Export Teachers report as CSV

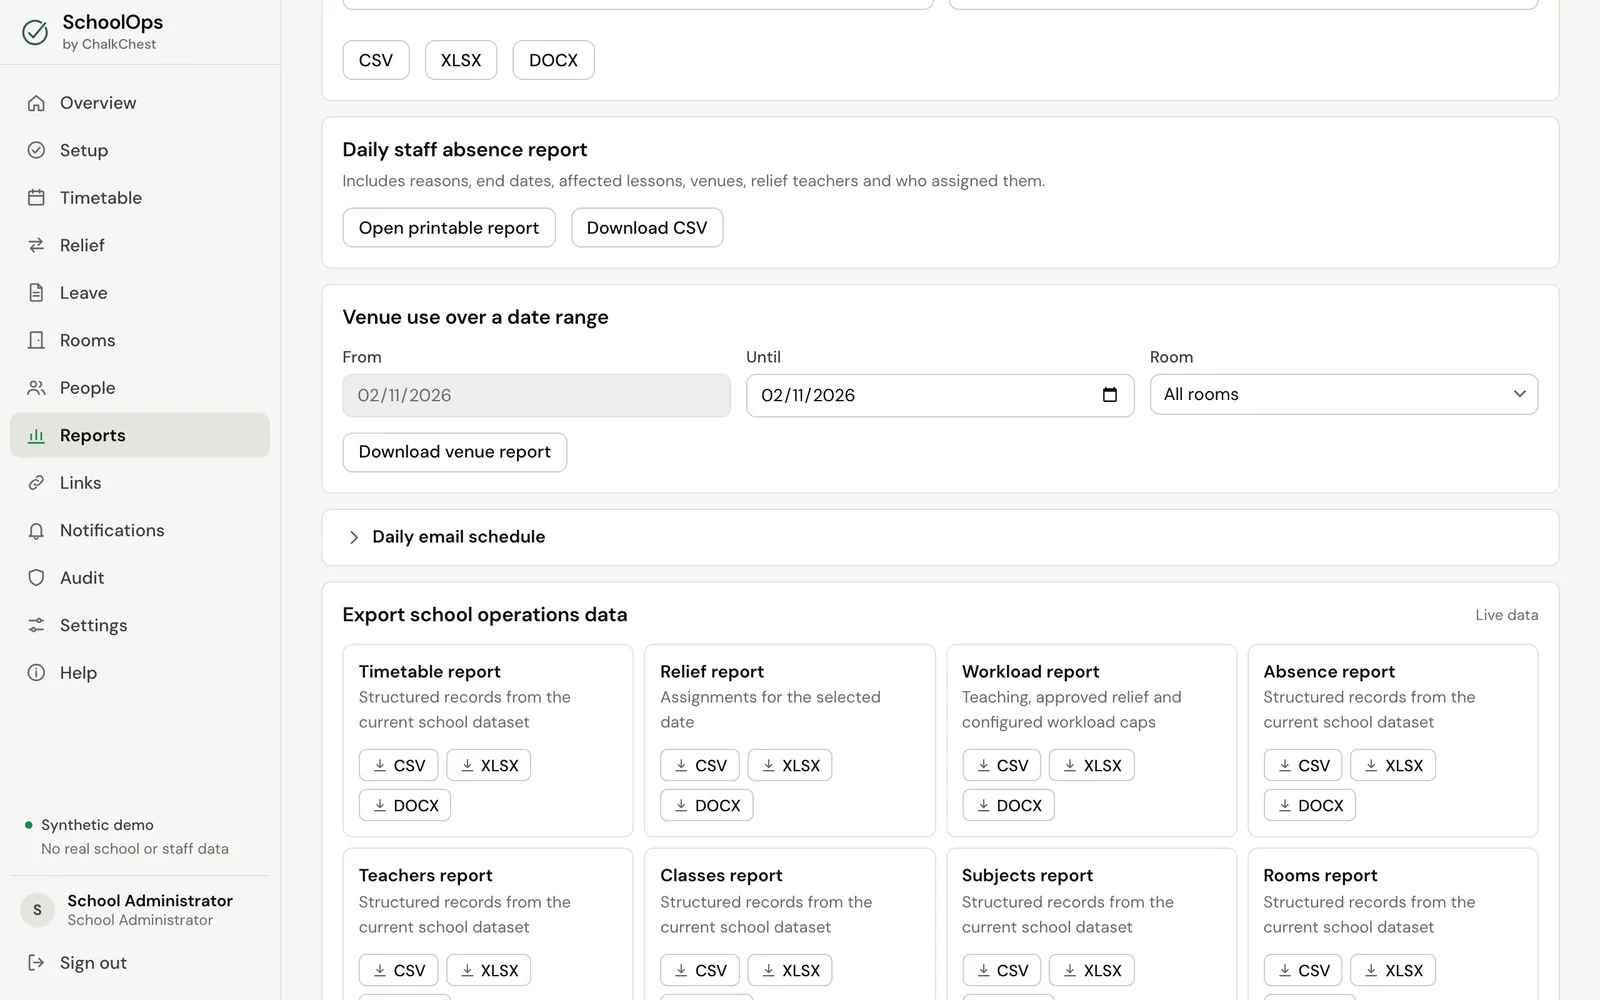pos(399,970)
